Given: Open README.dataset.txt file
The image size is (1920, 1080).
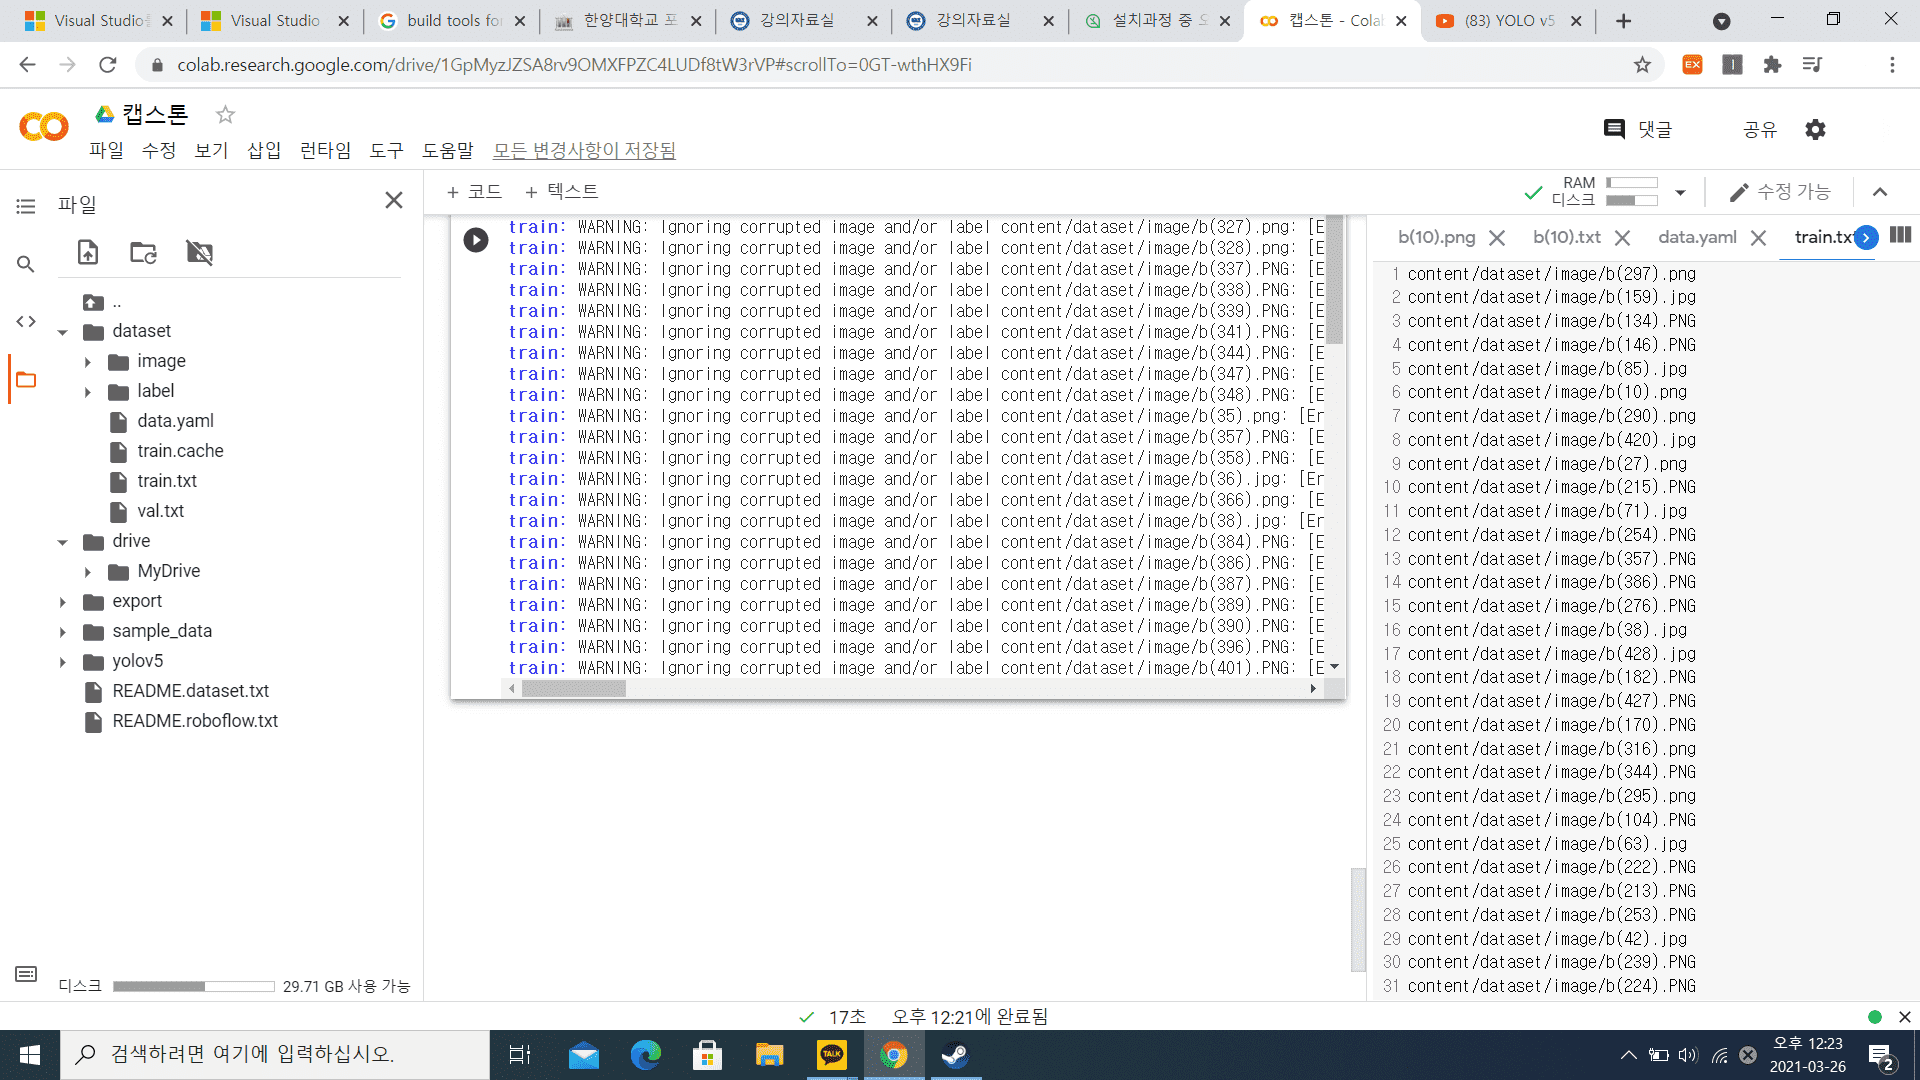Looking at the screenshot, I should pos(190,691).
